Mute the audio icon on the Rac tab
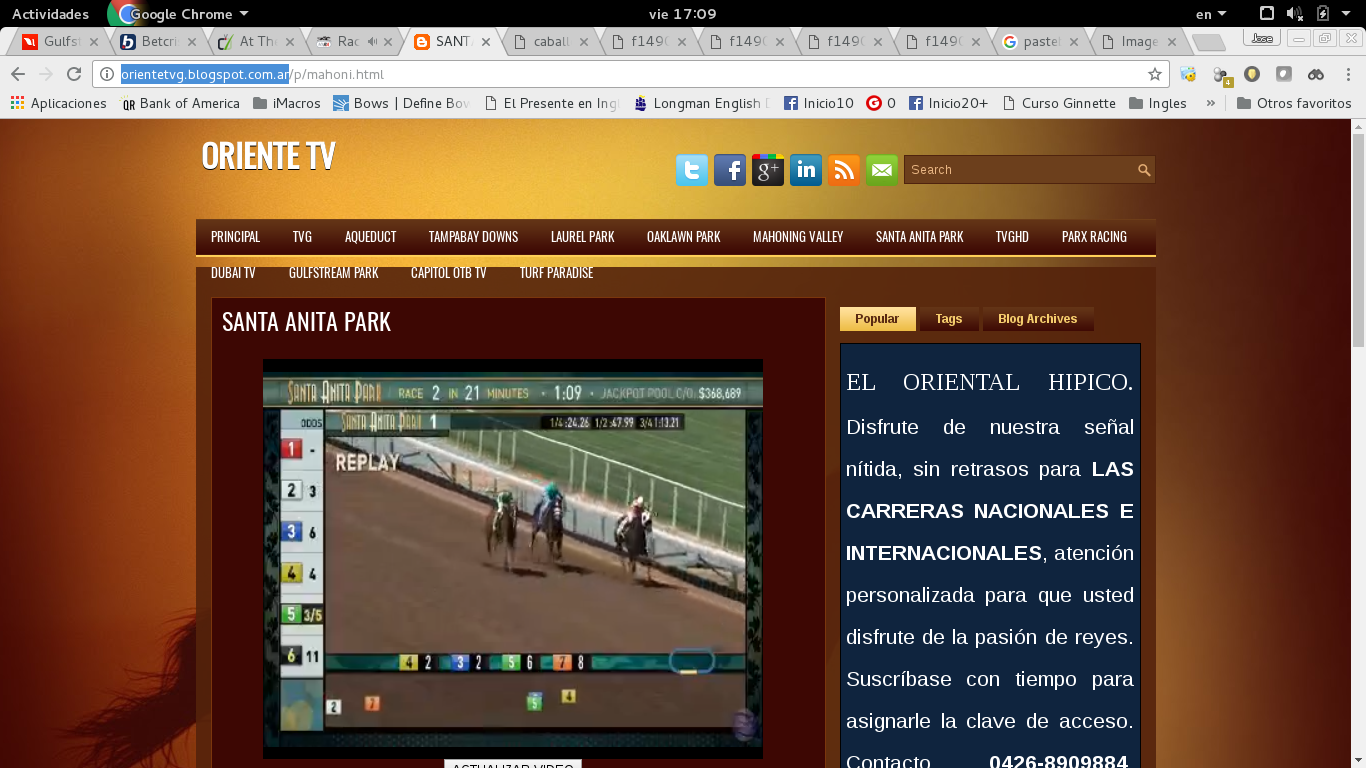Screen dimensions: 1366x768 click(x=372, y=42)
